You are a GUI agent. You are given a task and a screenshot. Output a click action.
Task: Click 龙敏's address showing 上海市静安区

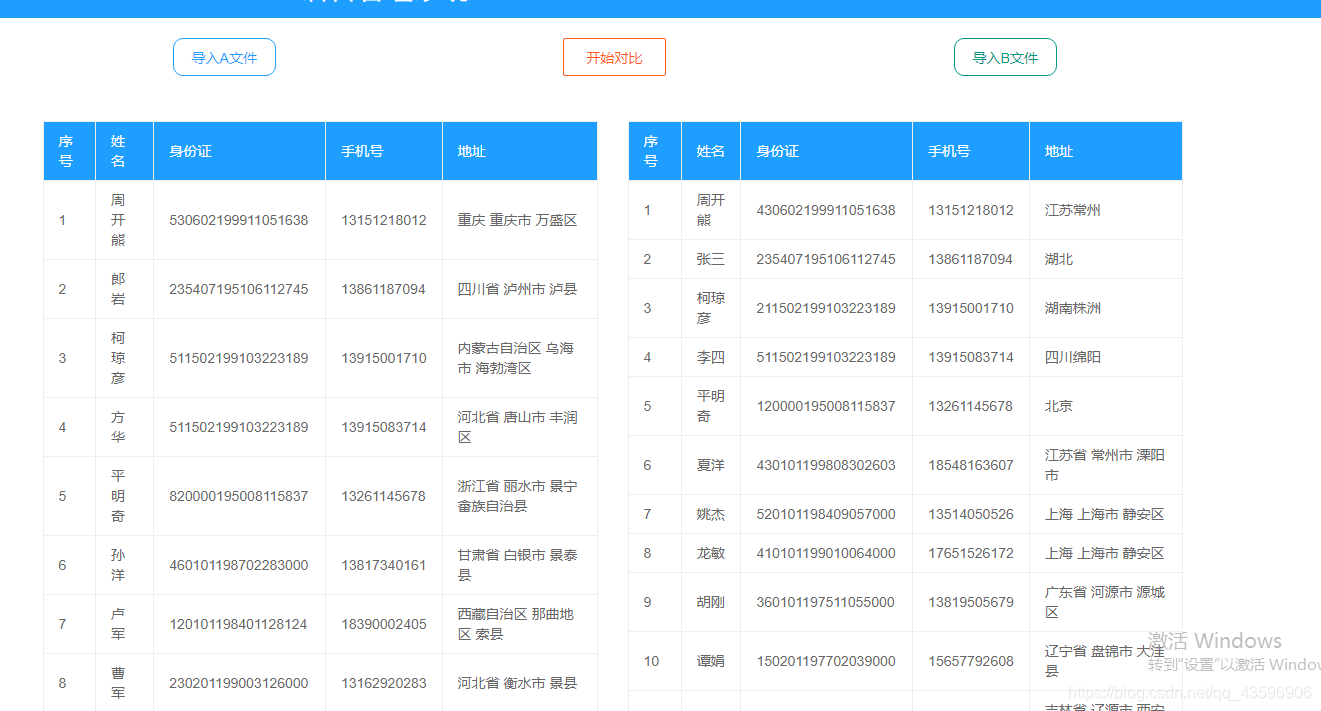(x=1104, y=553)
